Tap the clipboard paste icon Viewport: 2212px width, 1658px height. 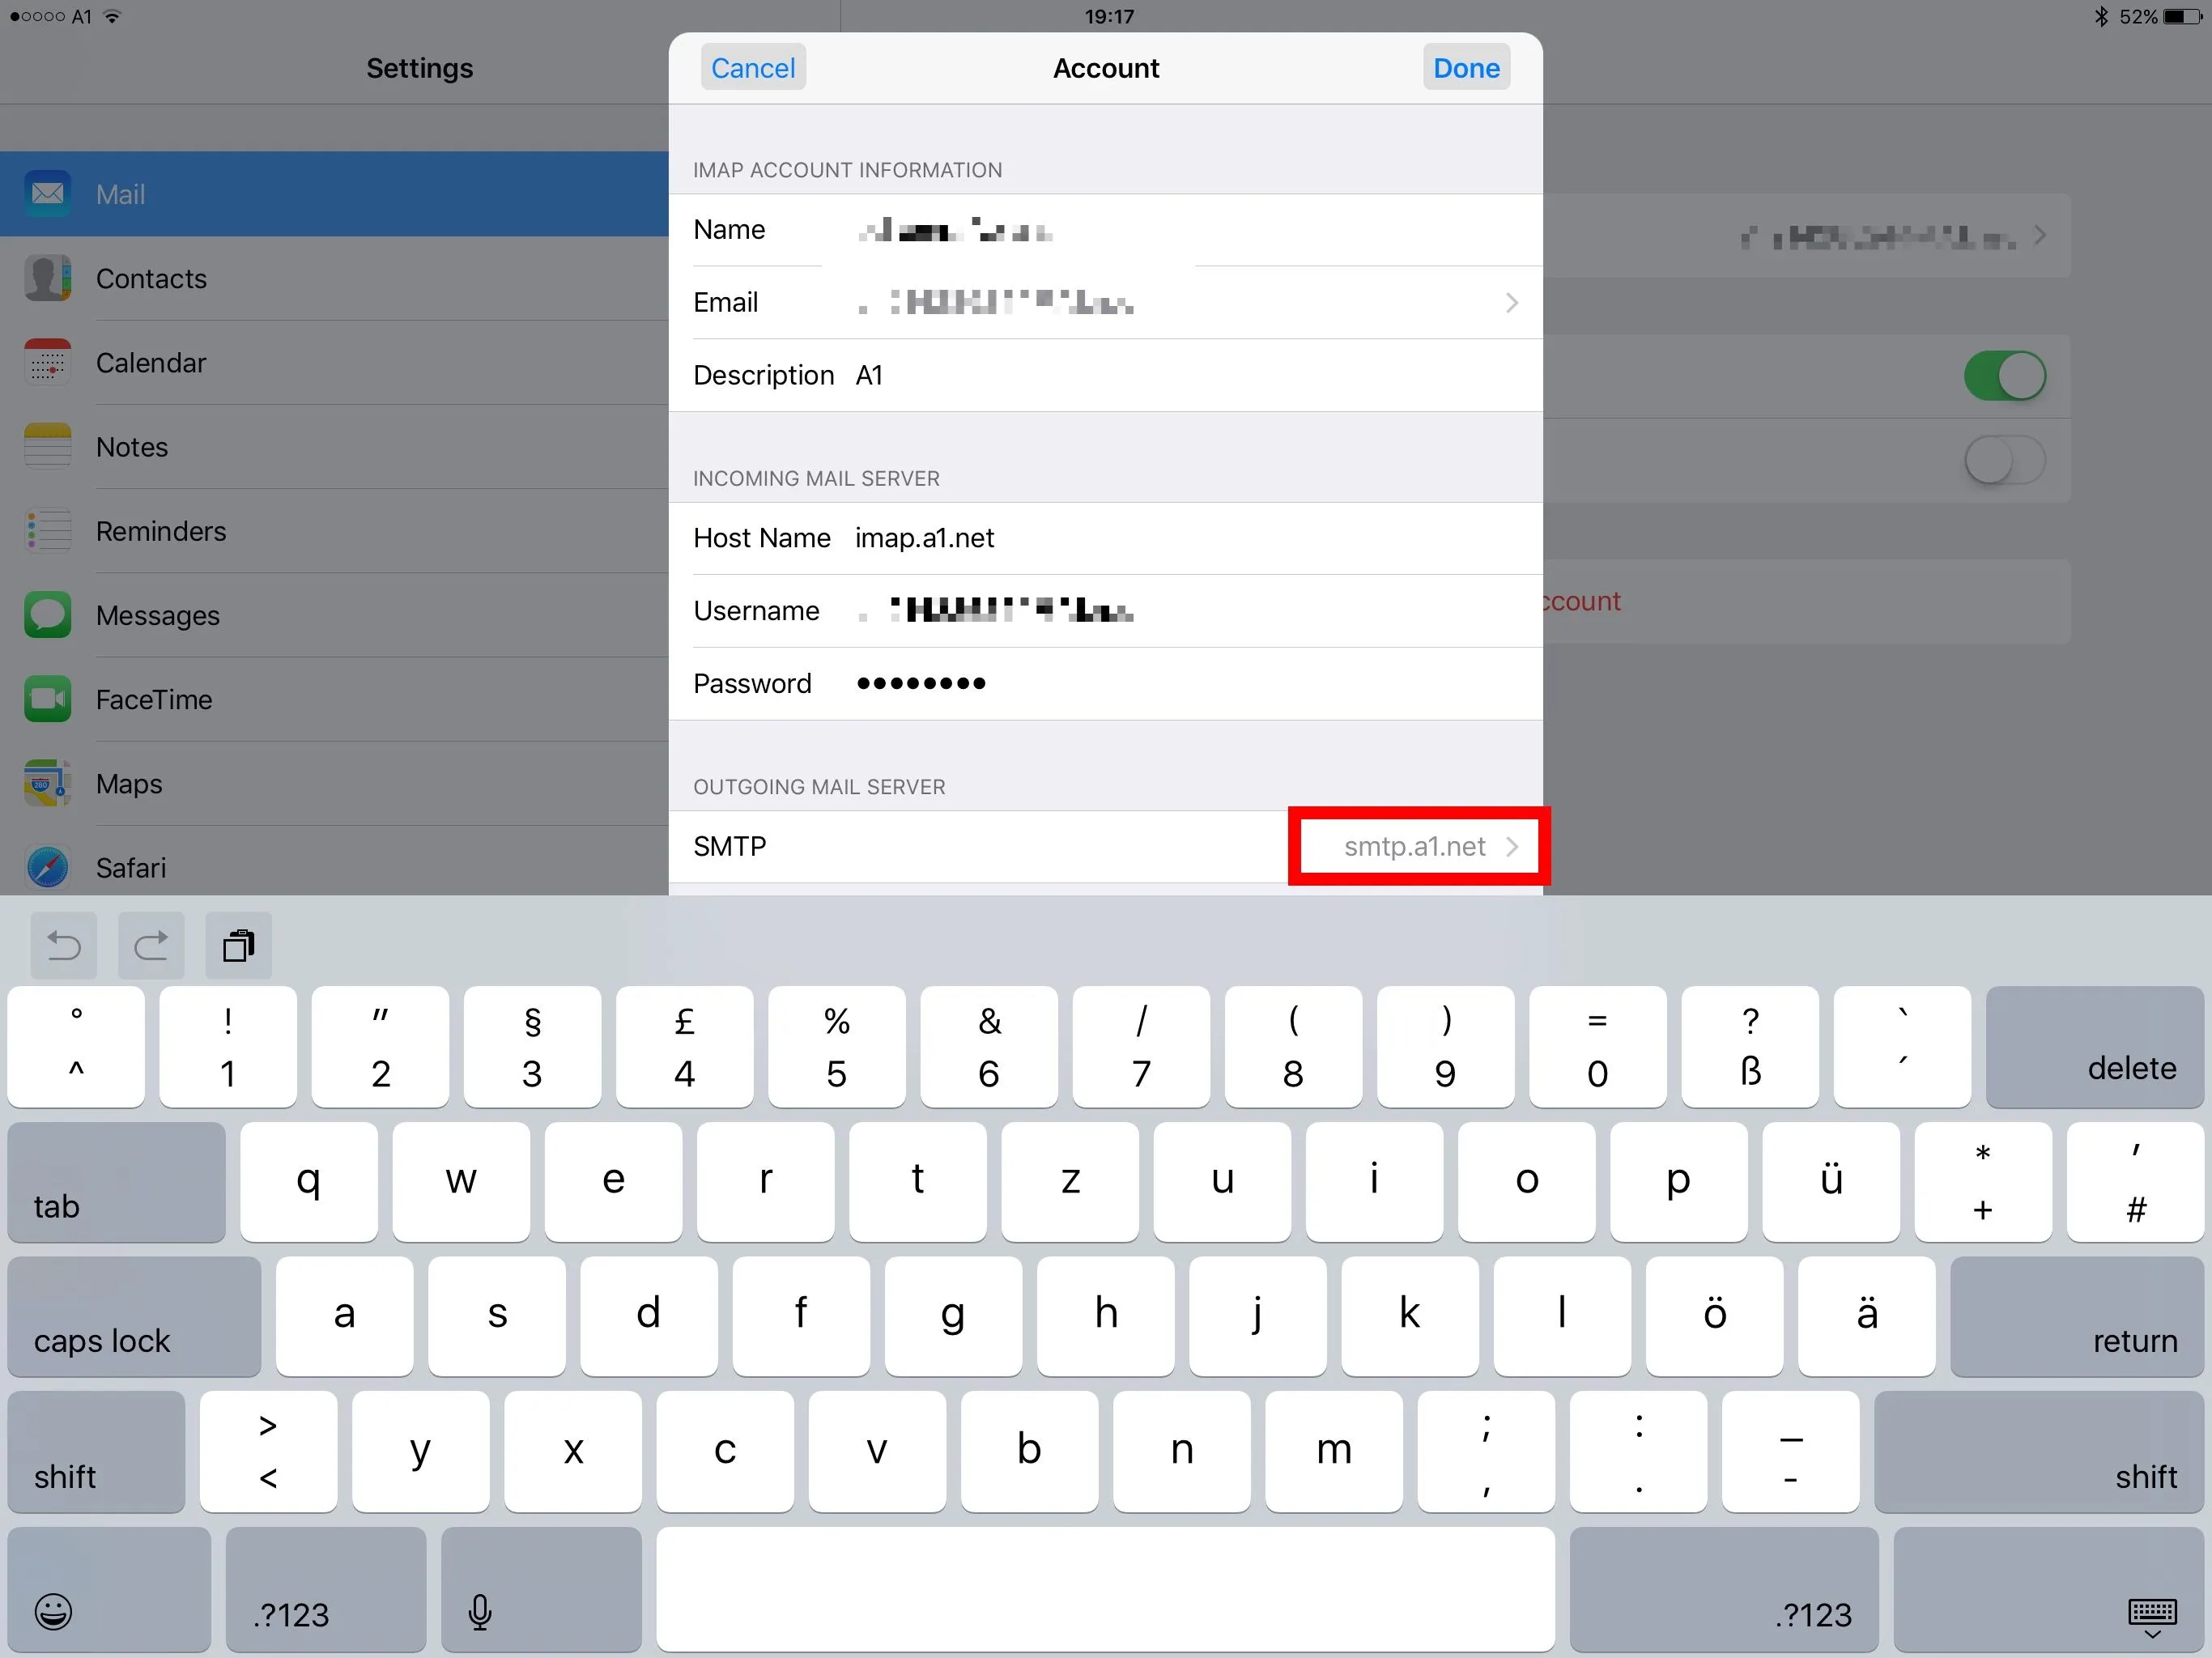click(238, 945)
